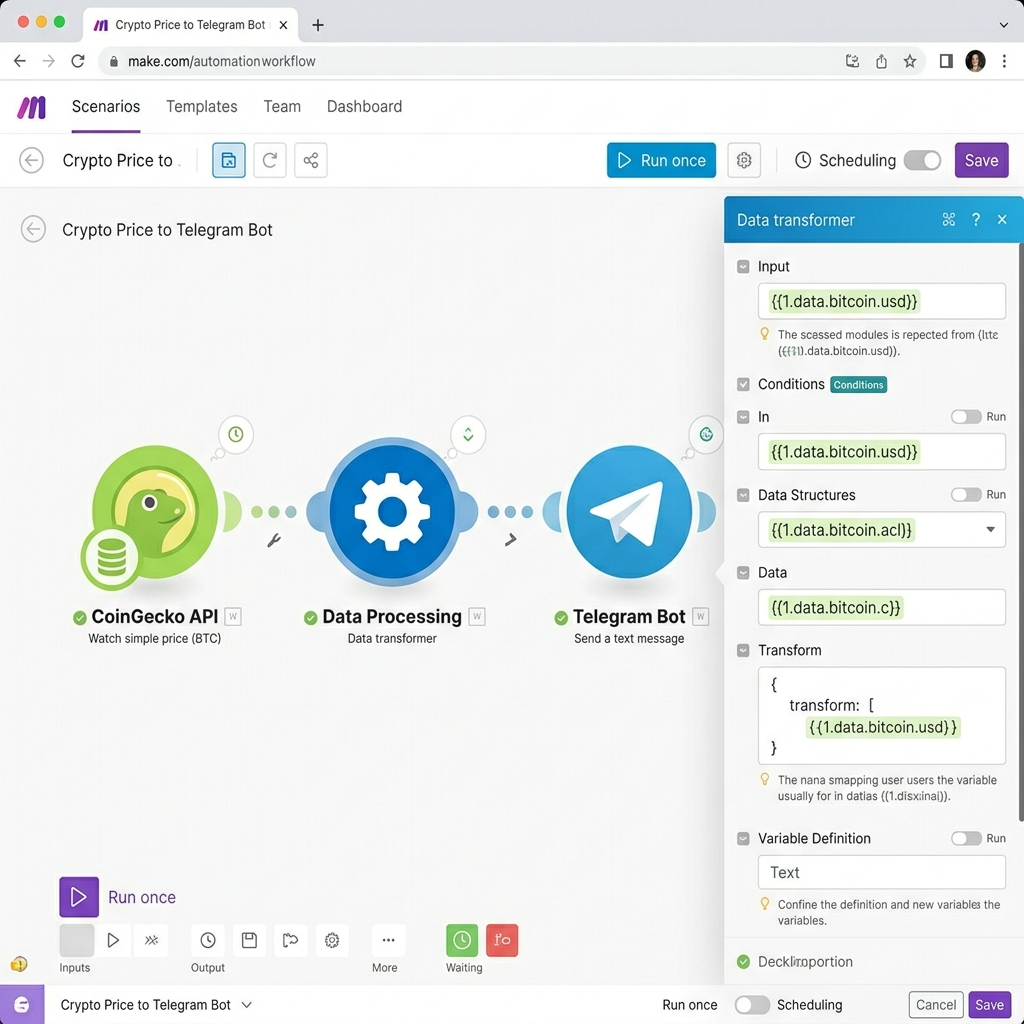Open help in Data transformer panel

click(976, 219)
